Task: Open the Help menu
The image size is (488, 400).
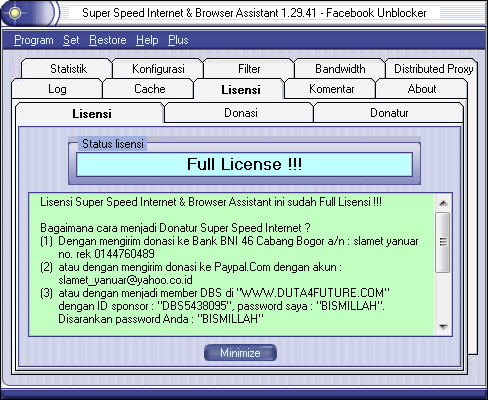Action: pyautogui.click(x=147, y=40)
